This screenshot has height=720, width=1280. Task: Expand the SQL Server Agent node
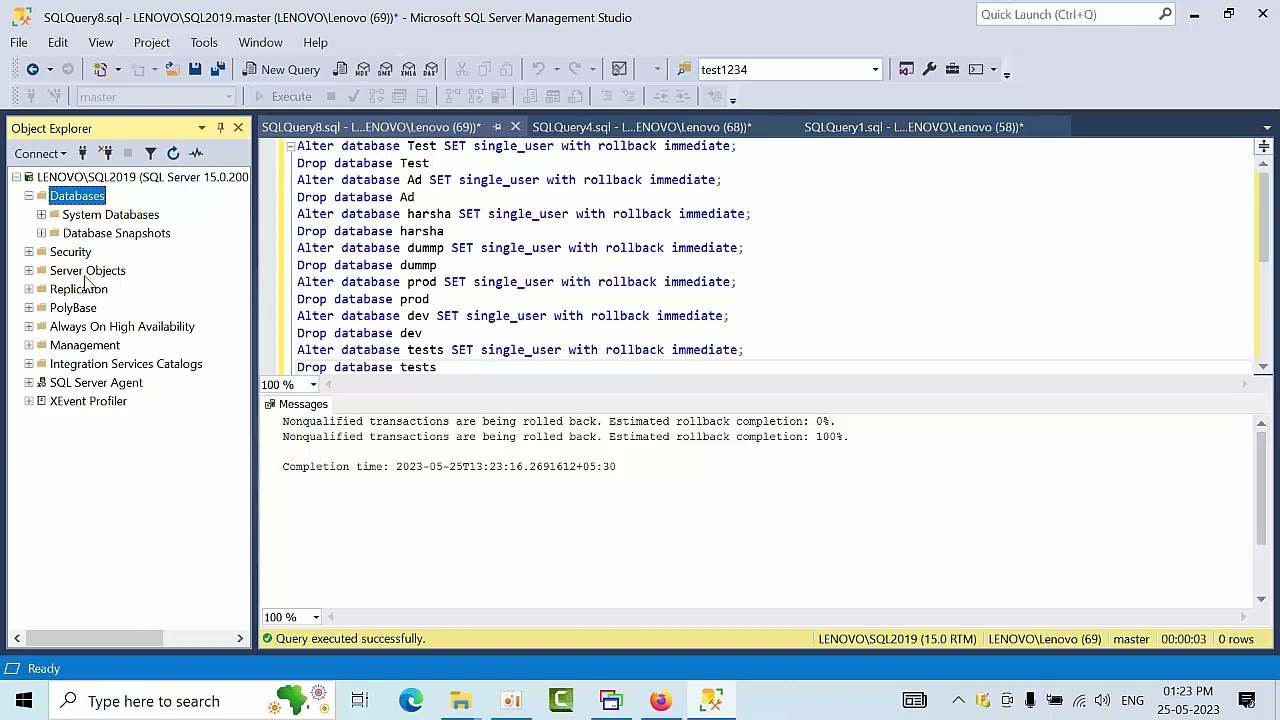29,383
